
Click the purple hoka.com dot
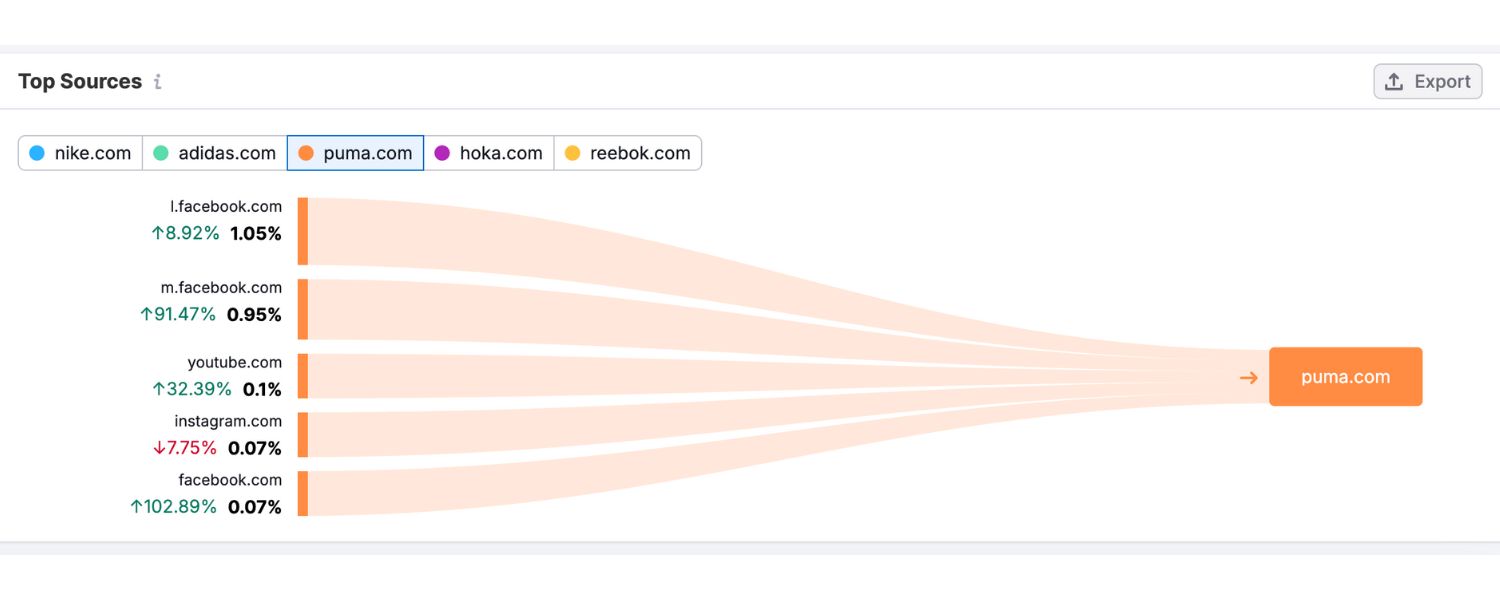tap(442, 153)
